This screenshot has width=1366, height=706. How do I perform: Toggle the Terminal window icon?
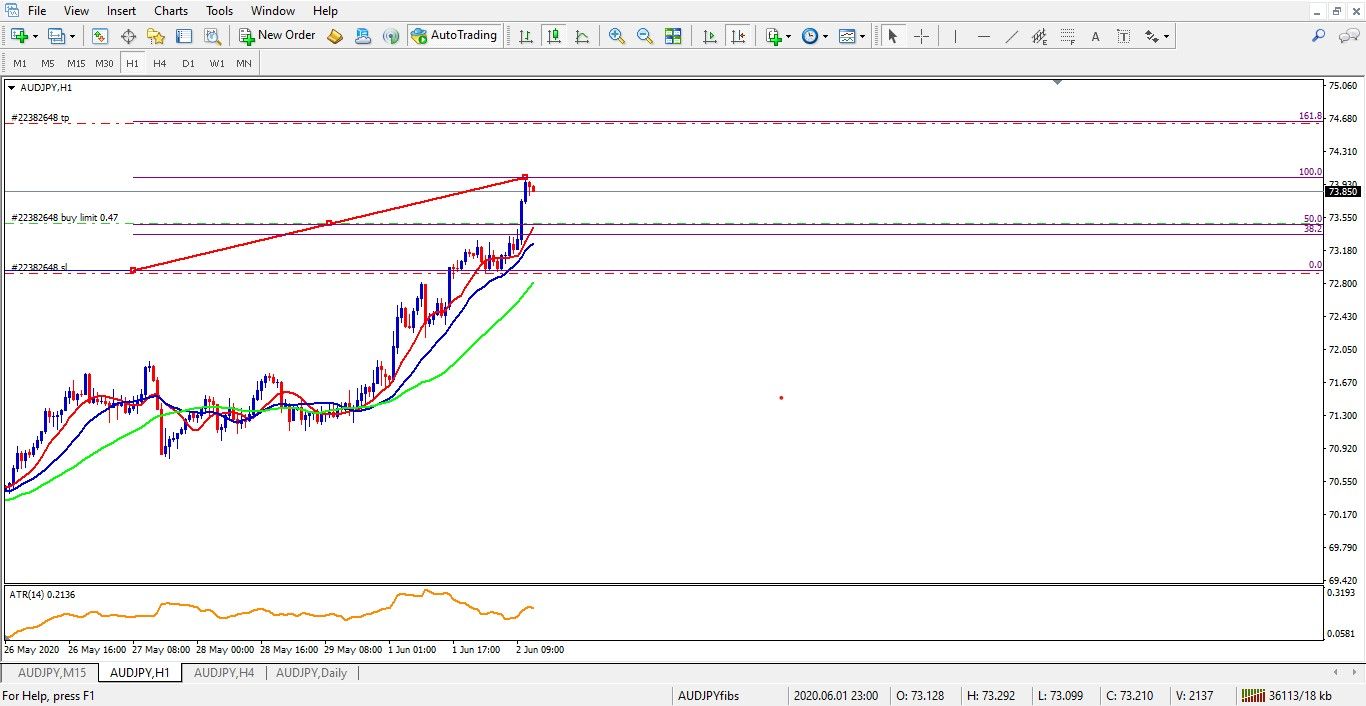click(184, 36)
